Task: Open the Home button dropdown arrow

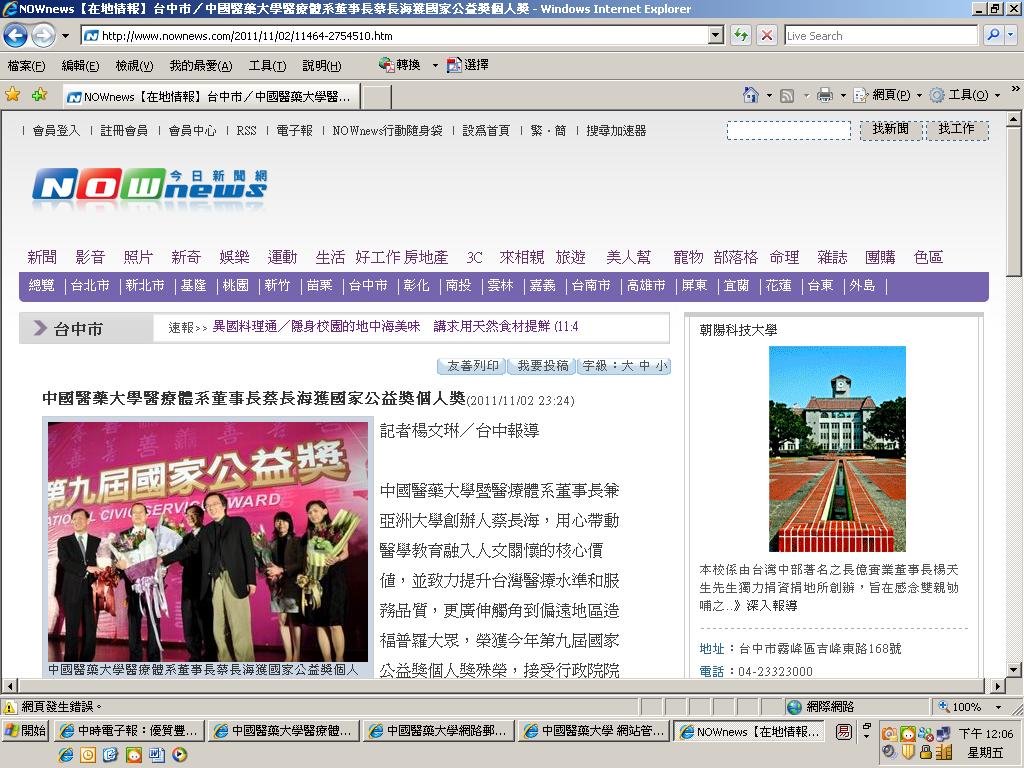Action: point(769,95)
